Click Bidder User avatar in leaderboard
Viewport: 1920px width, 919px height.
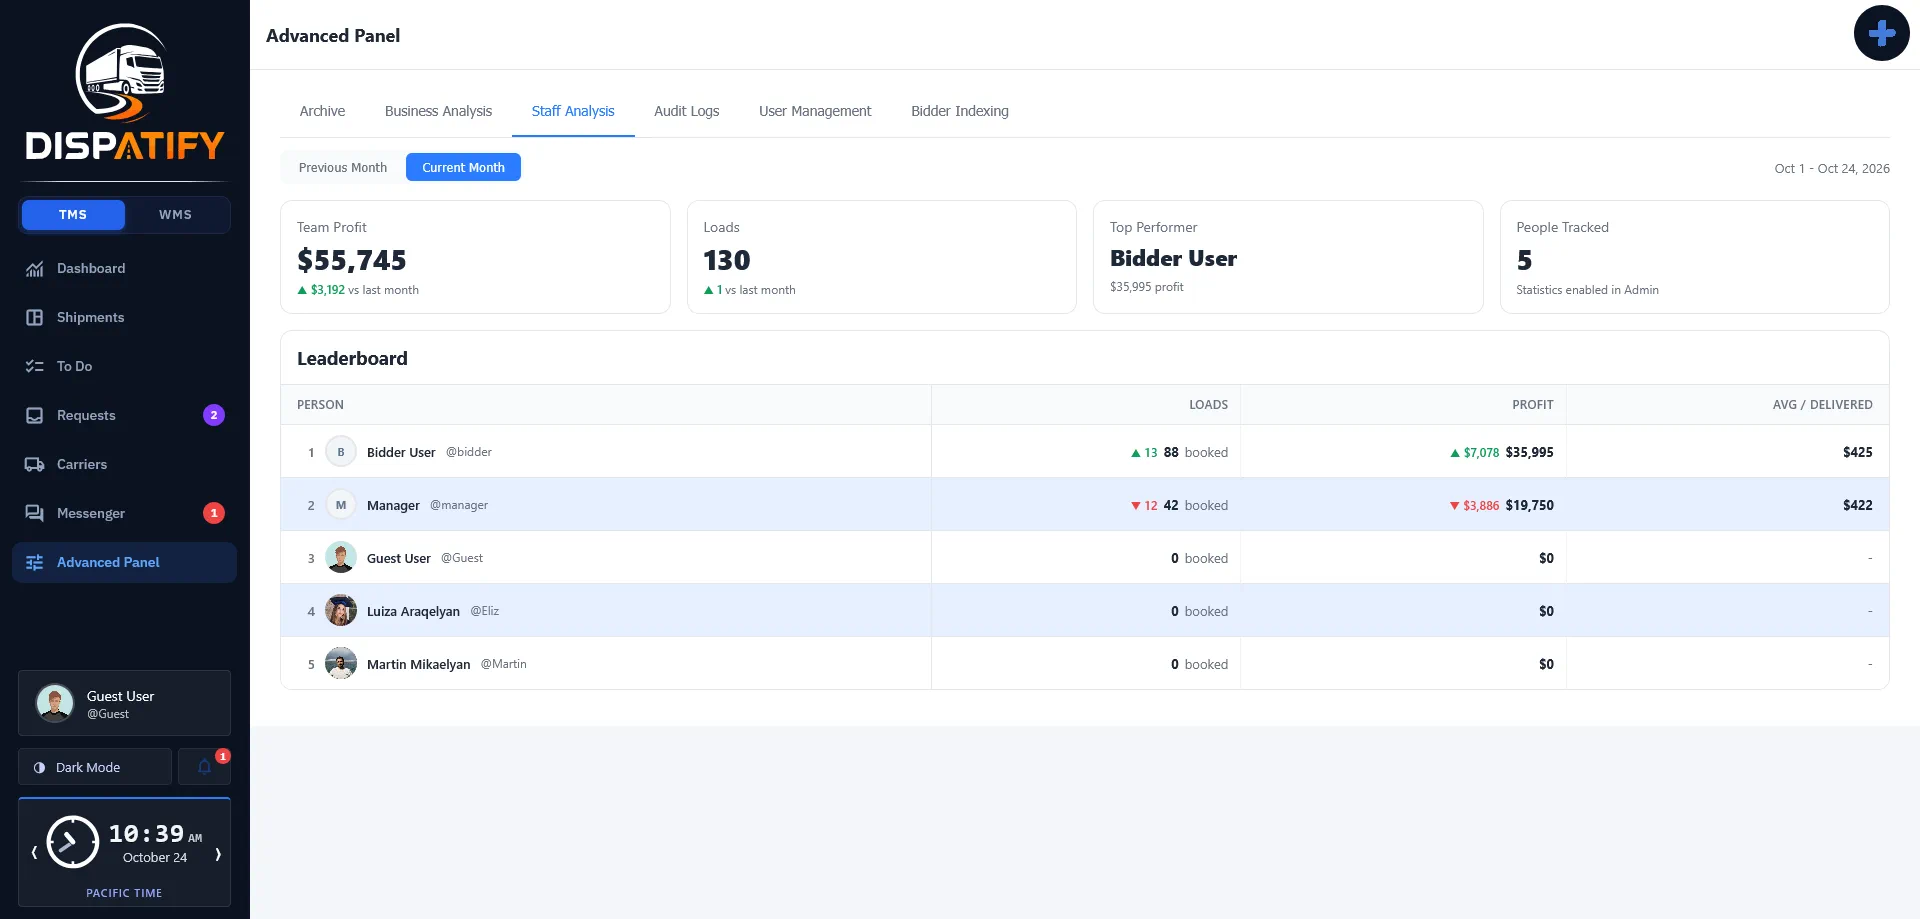coord(341,452)
